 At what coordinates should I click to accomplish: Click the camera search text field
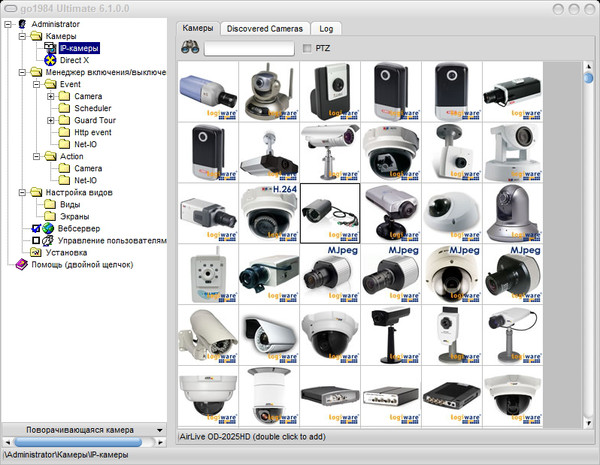click(248, 48)
